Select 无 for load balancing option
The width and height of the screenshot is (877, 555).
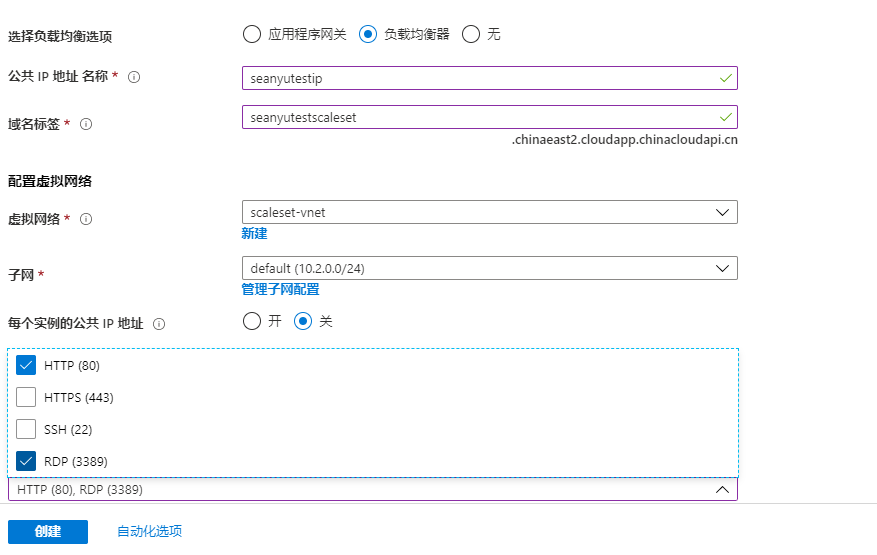tap(471, 34)
